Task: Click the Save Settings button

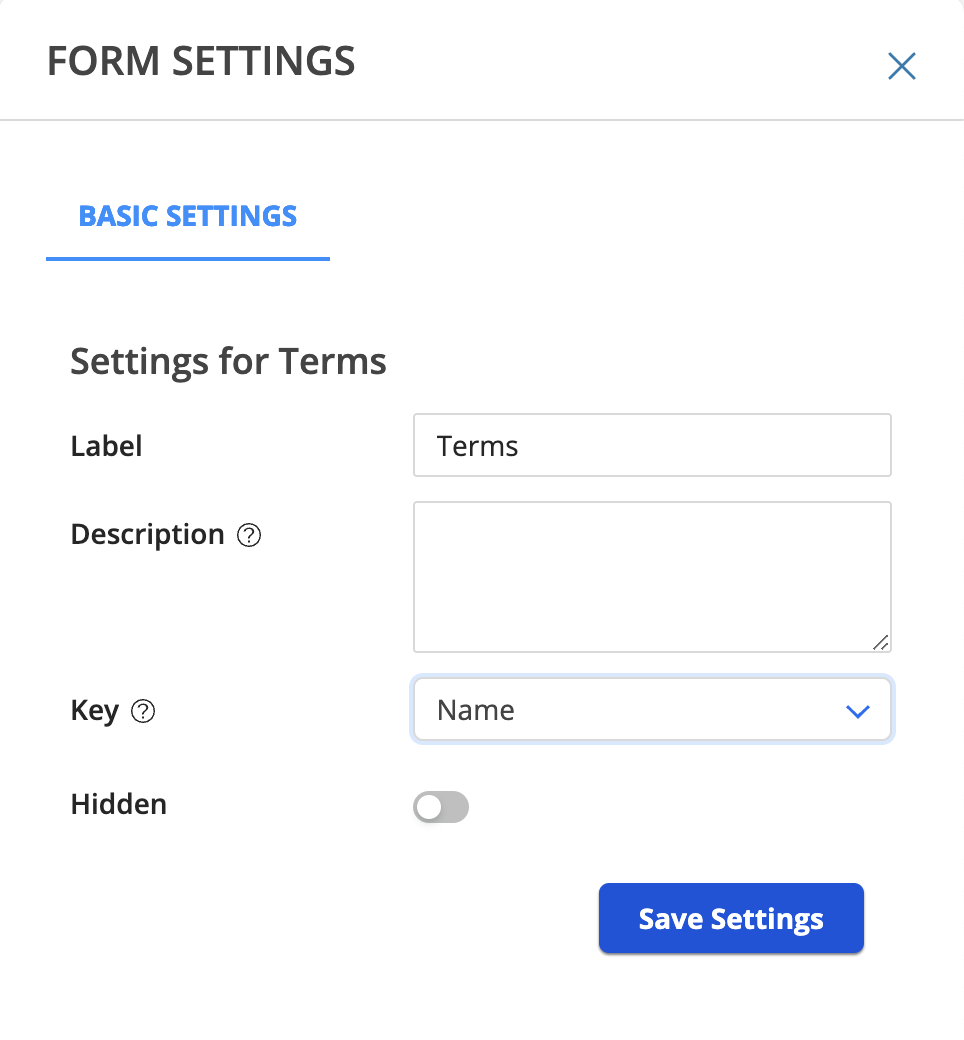Action: tap(730, 918)
